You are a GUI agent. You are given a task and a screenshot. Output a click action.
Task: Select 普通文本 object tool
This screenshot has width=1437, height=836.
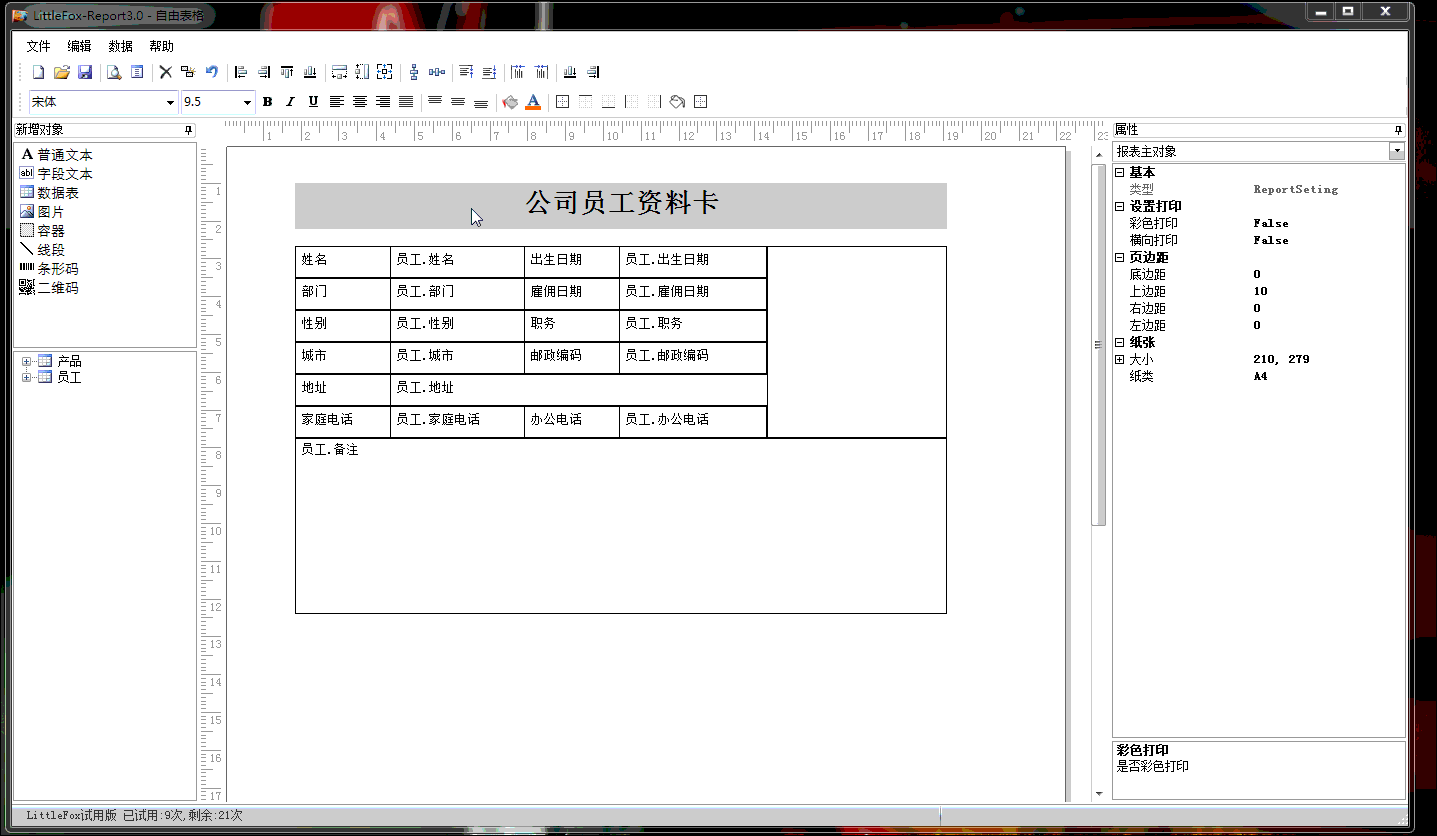click(57, 155)
